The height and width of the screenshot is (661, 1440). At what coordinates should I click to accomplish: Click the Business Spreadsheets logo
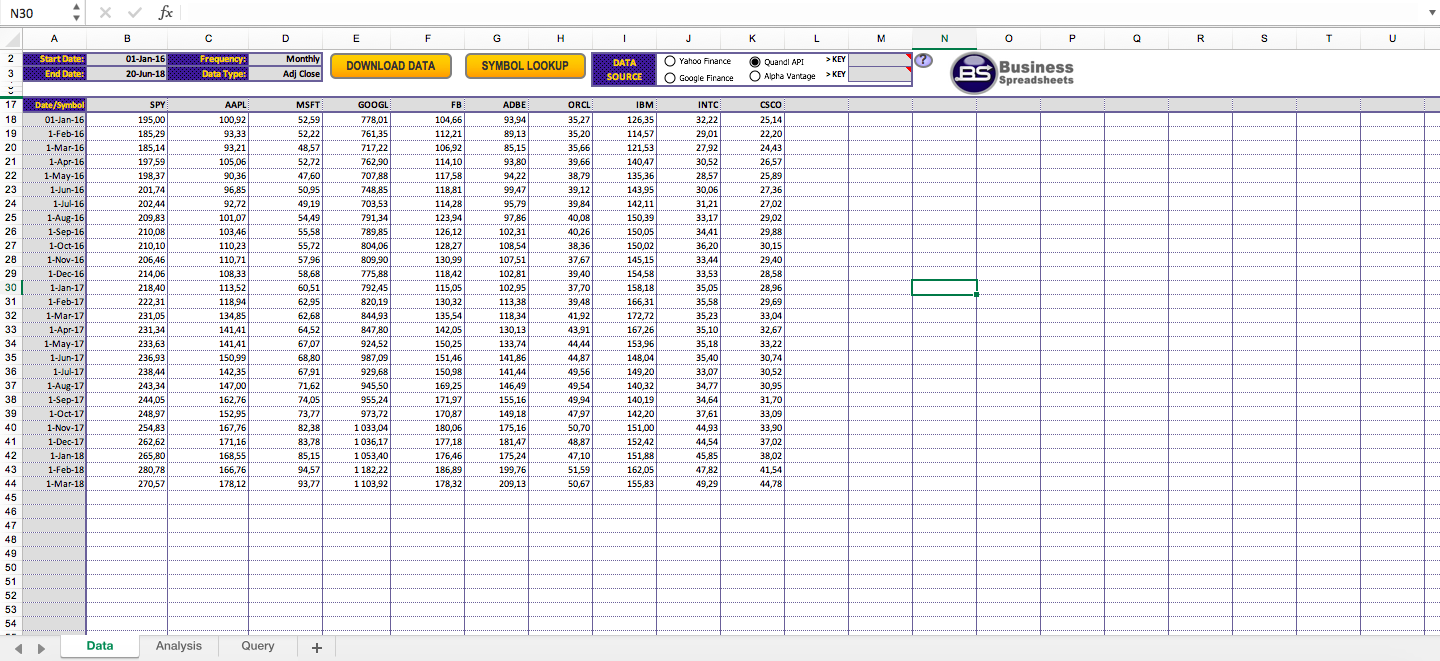click(1012, 73)
